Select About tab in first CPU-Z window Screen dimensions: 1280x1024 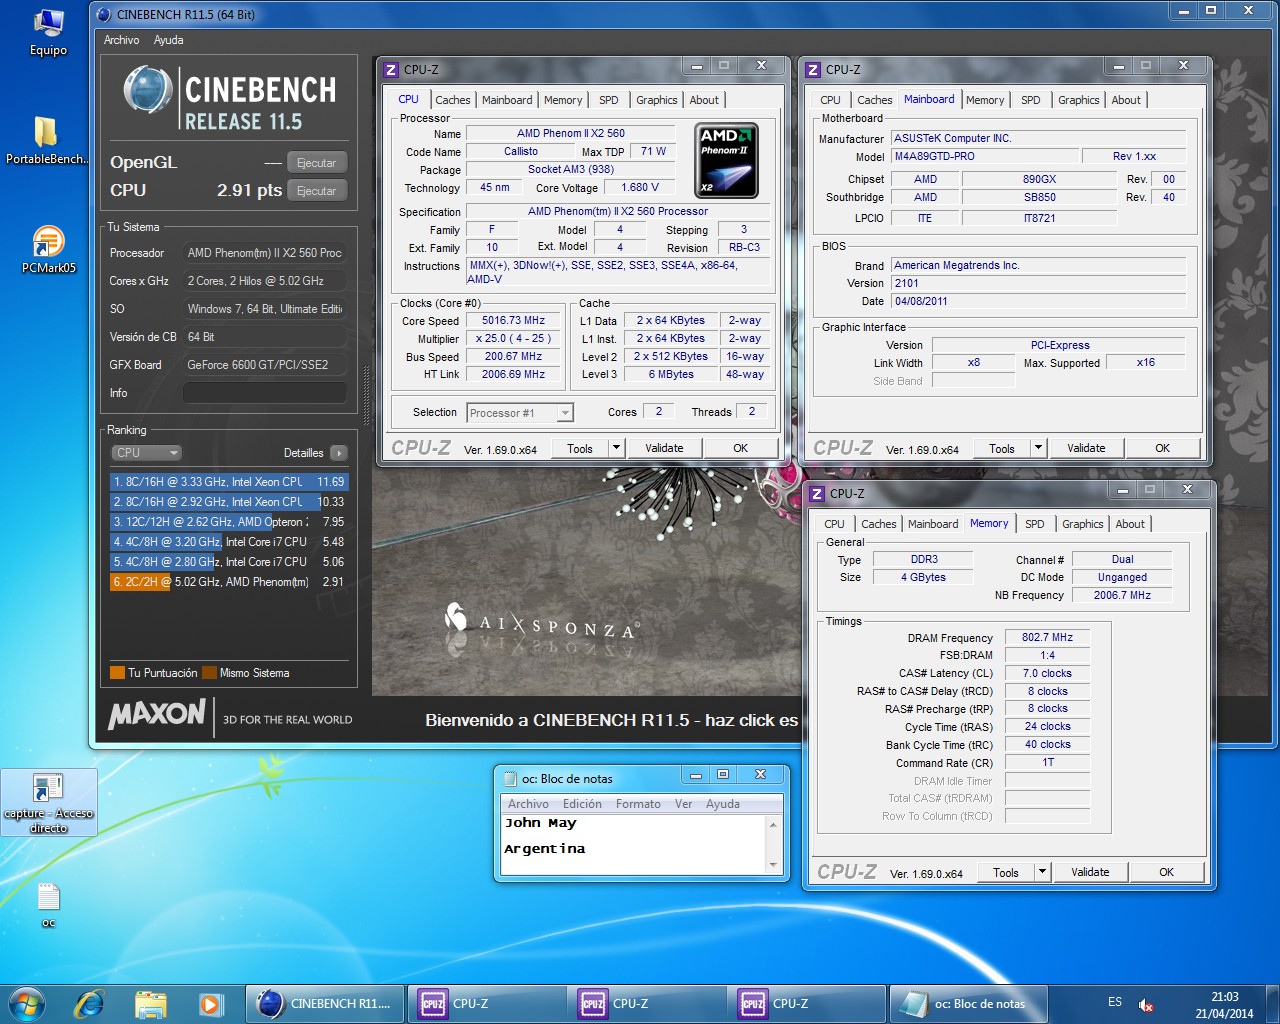[x=704, y=100]
